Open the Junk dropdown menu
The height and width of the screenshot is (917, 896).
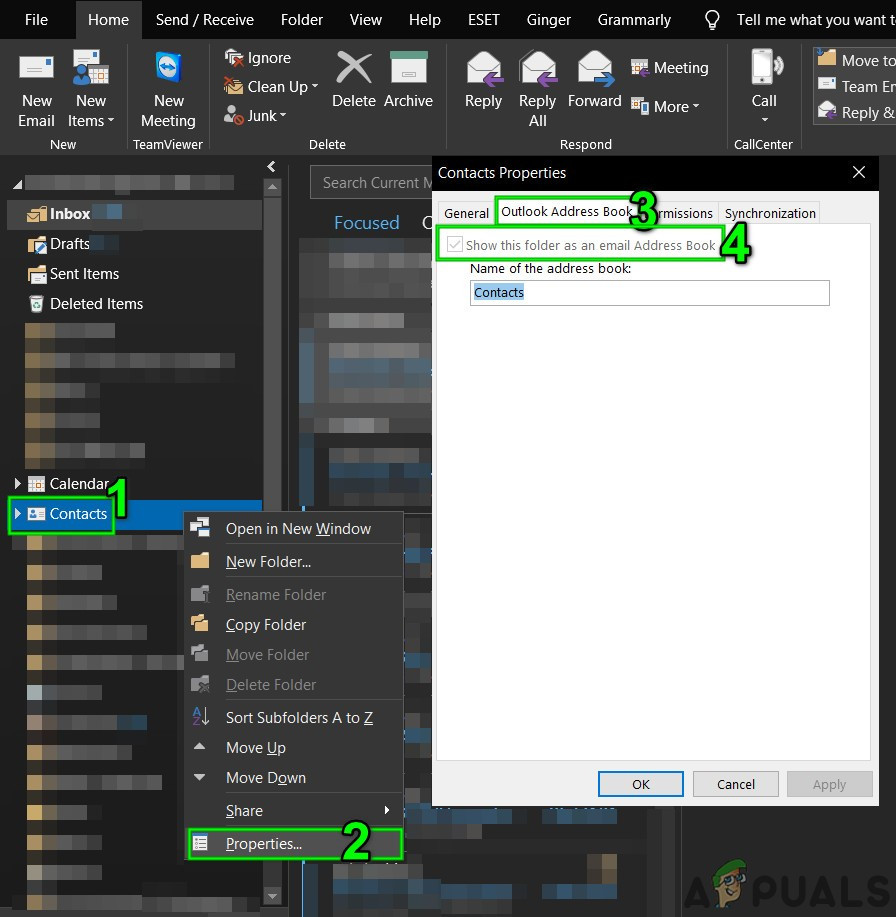pyautogui.click(x=256, y=115)
